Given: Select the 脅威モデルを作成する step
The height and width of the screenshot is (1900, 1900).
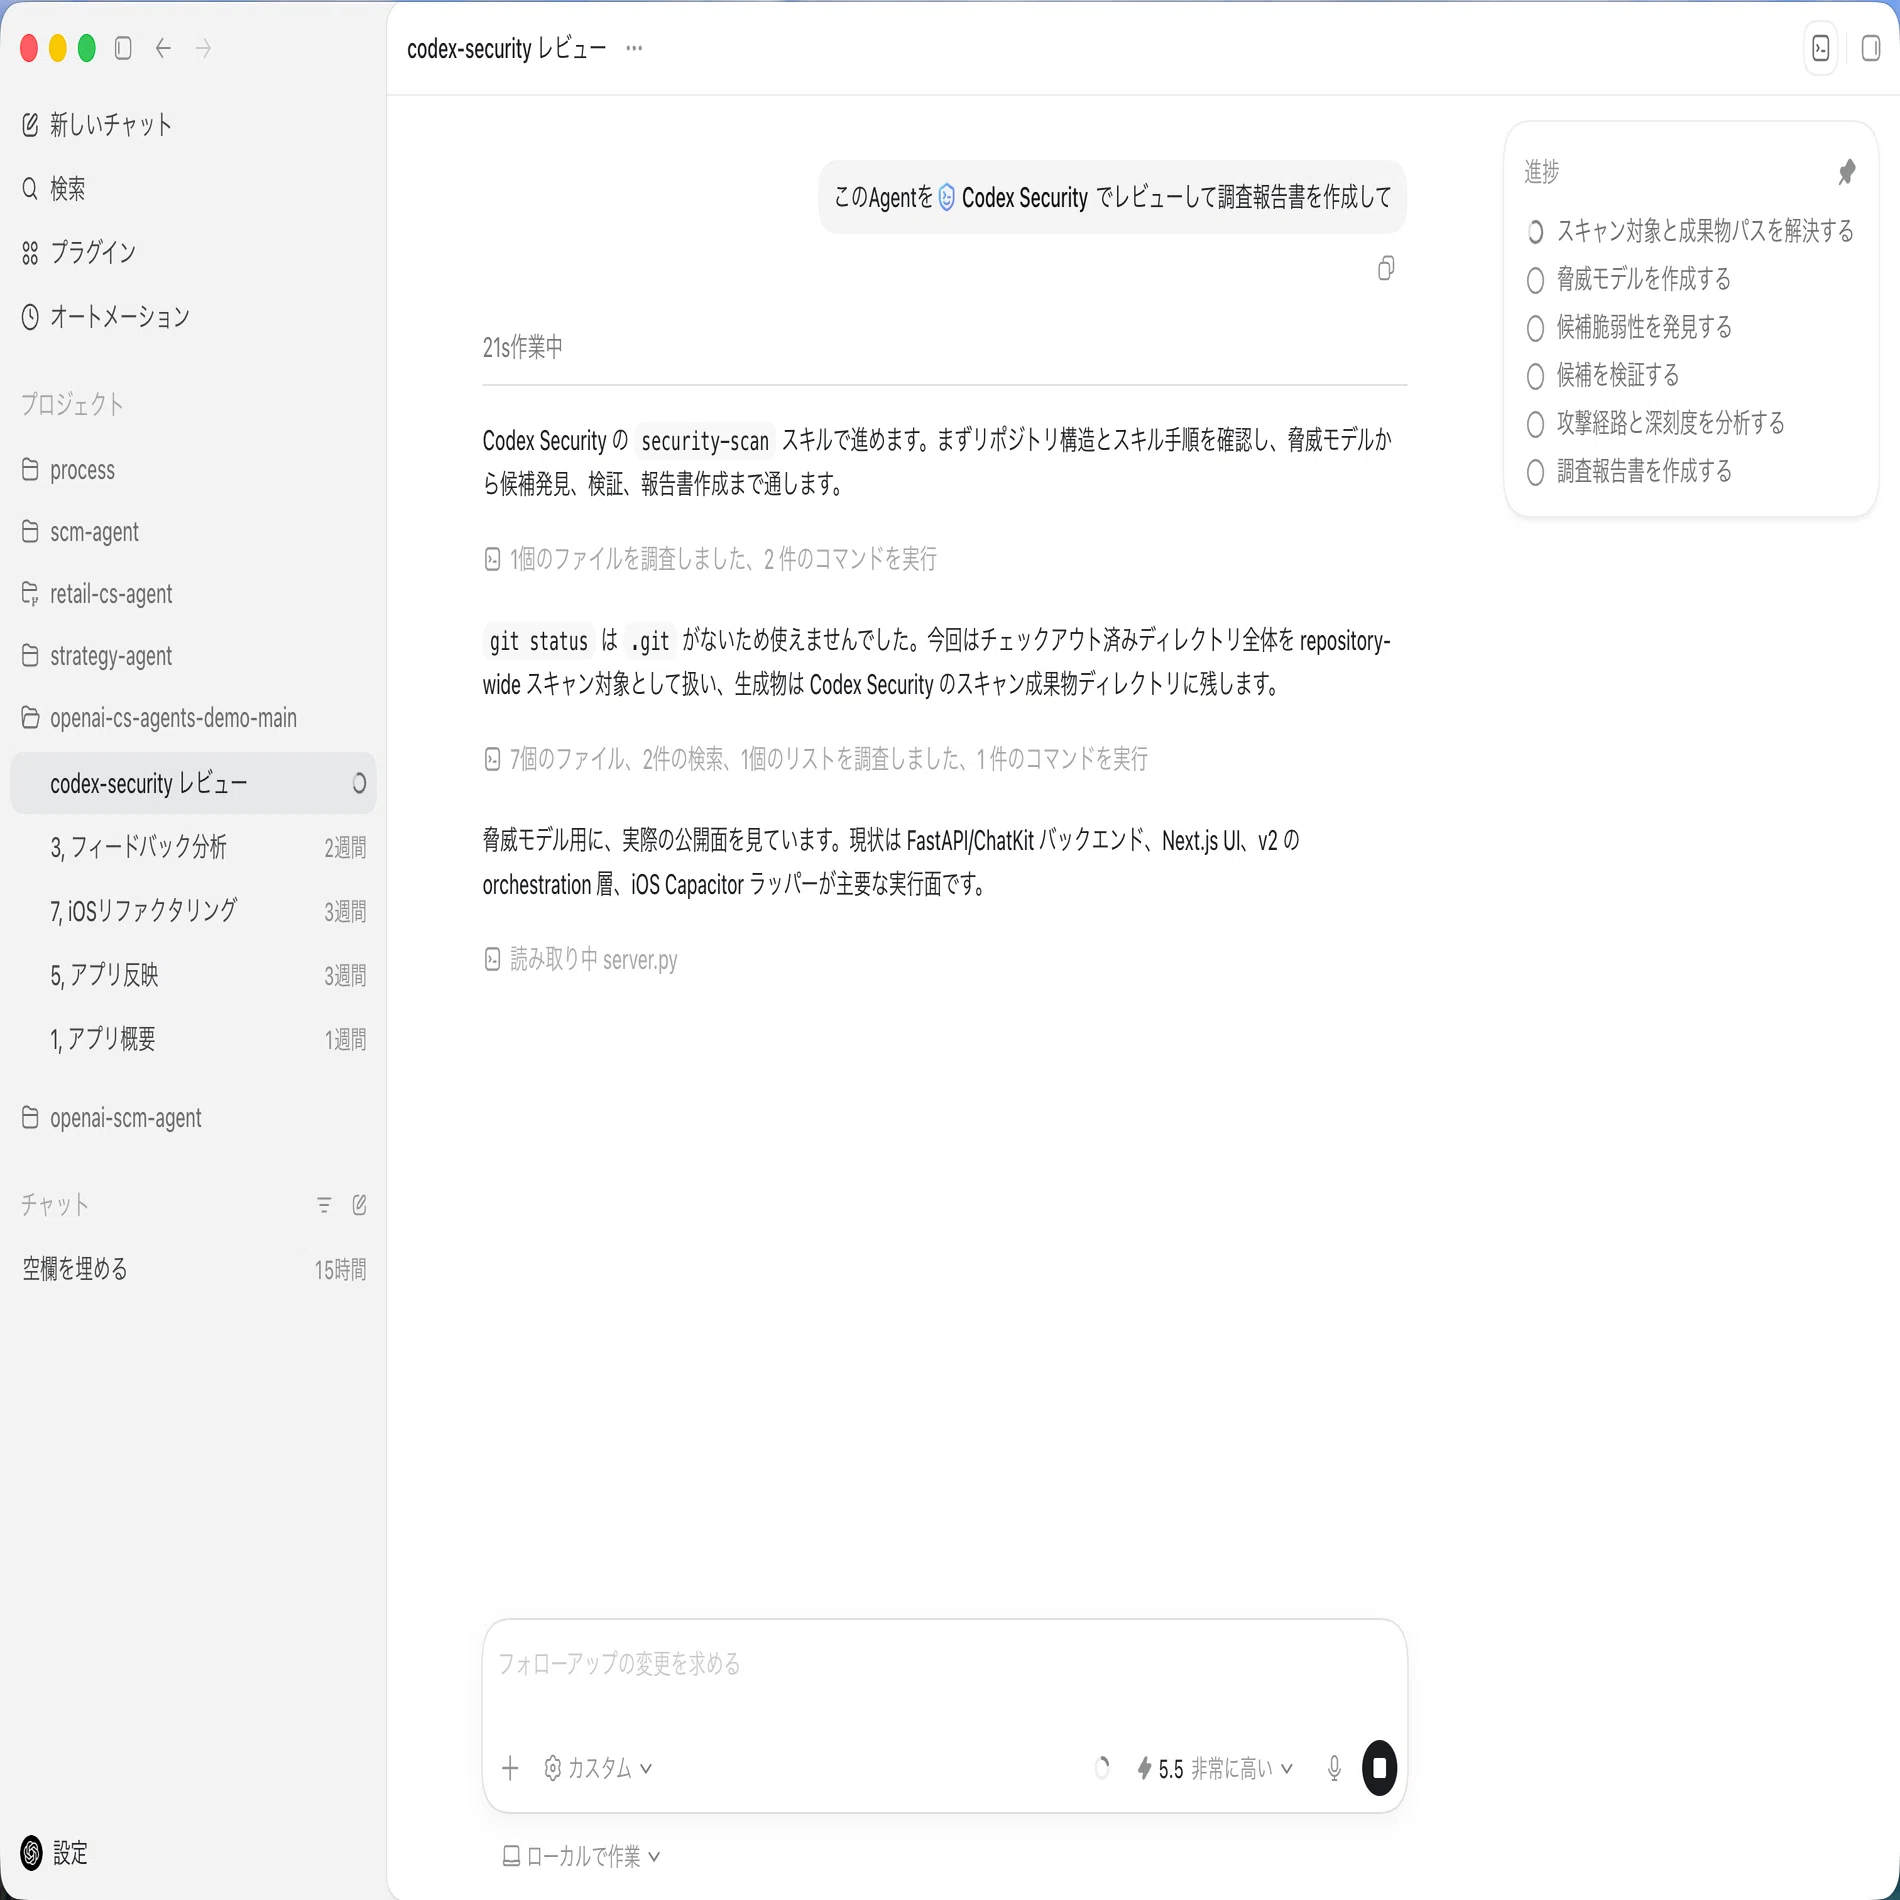Looking at the screenshot, I should [x=1629, y=280].
